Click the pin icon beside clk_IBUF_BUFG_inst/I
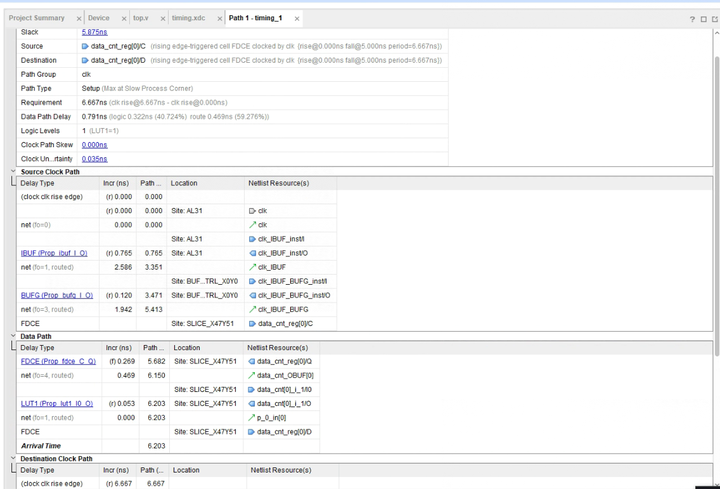Screen dimensions: 720x489 [x=252, y=281]
